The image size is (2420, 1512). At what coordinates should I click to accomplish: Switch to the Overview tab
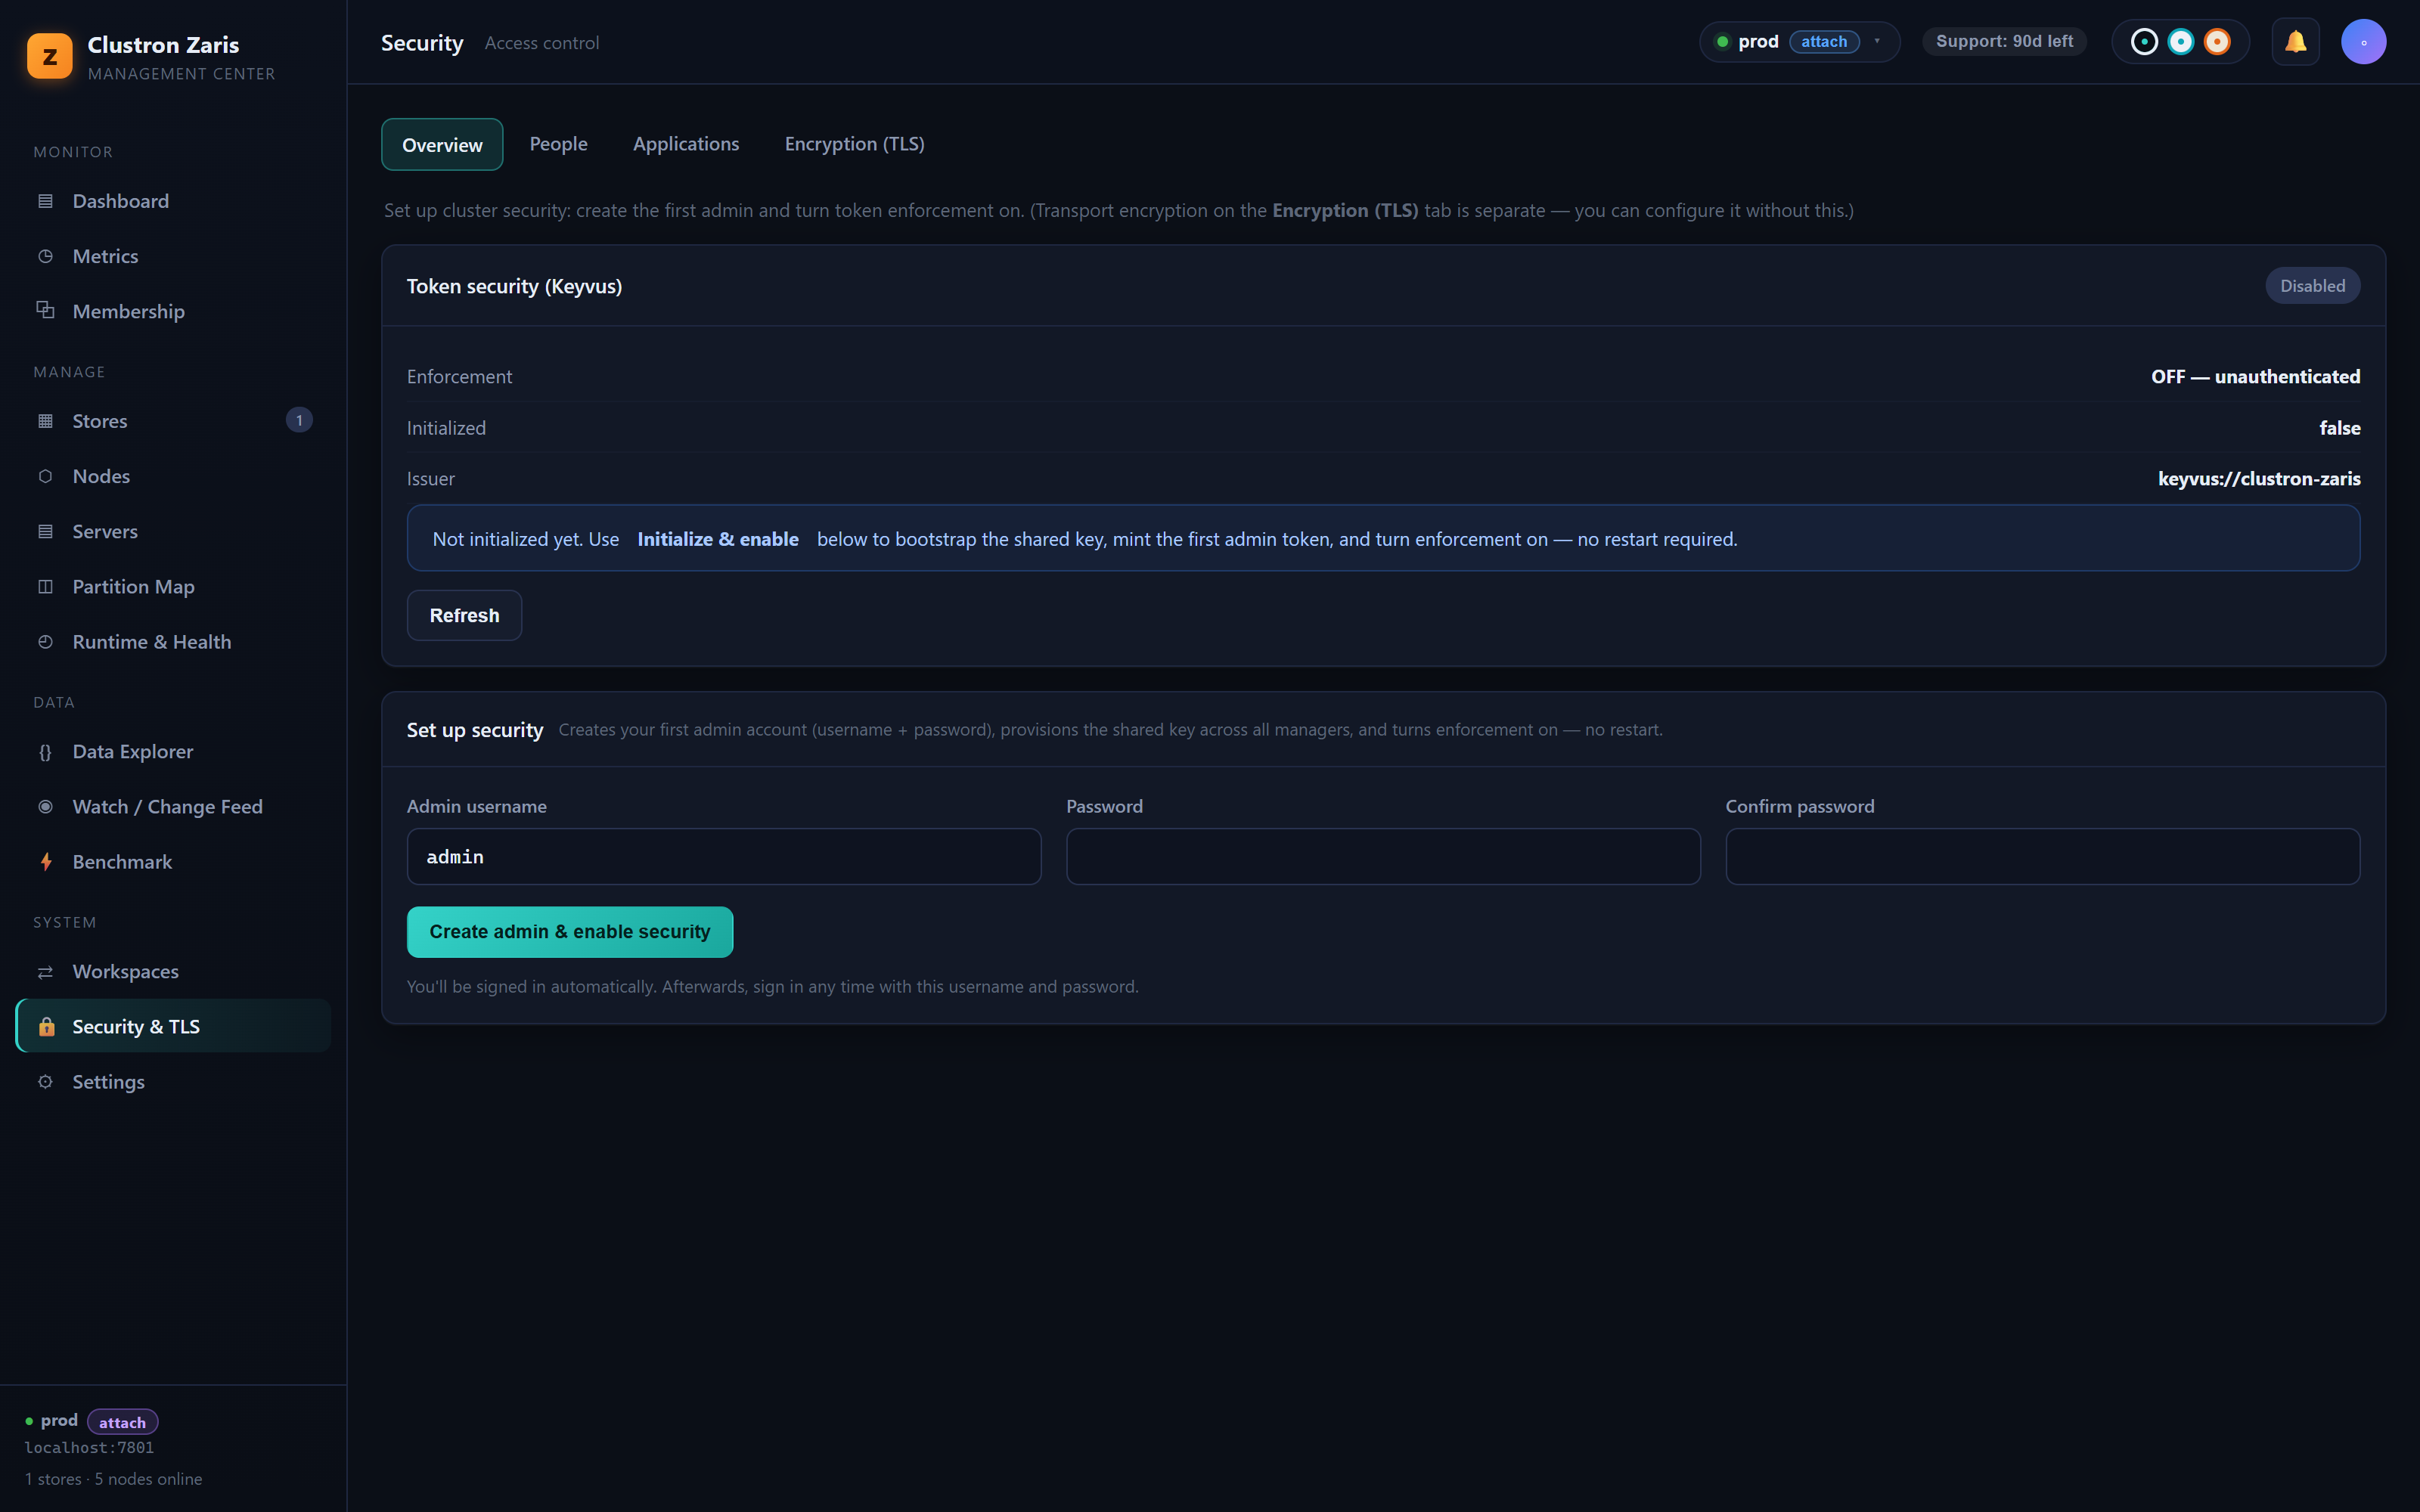442,145
